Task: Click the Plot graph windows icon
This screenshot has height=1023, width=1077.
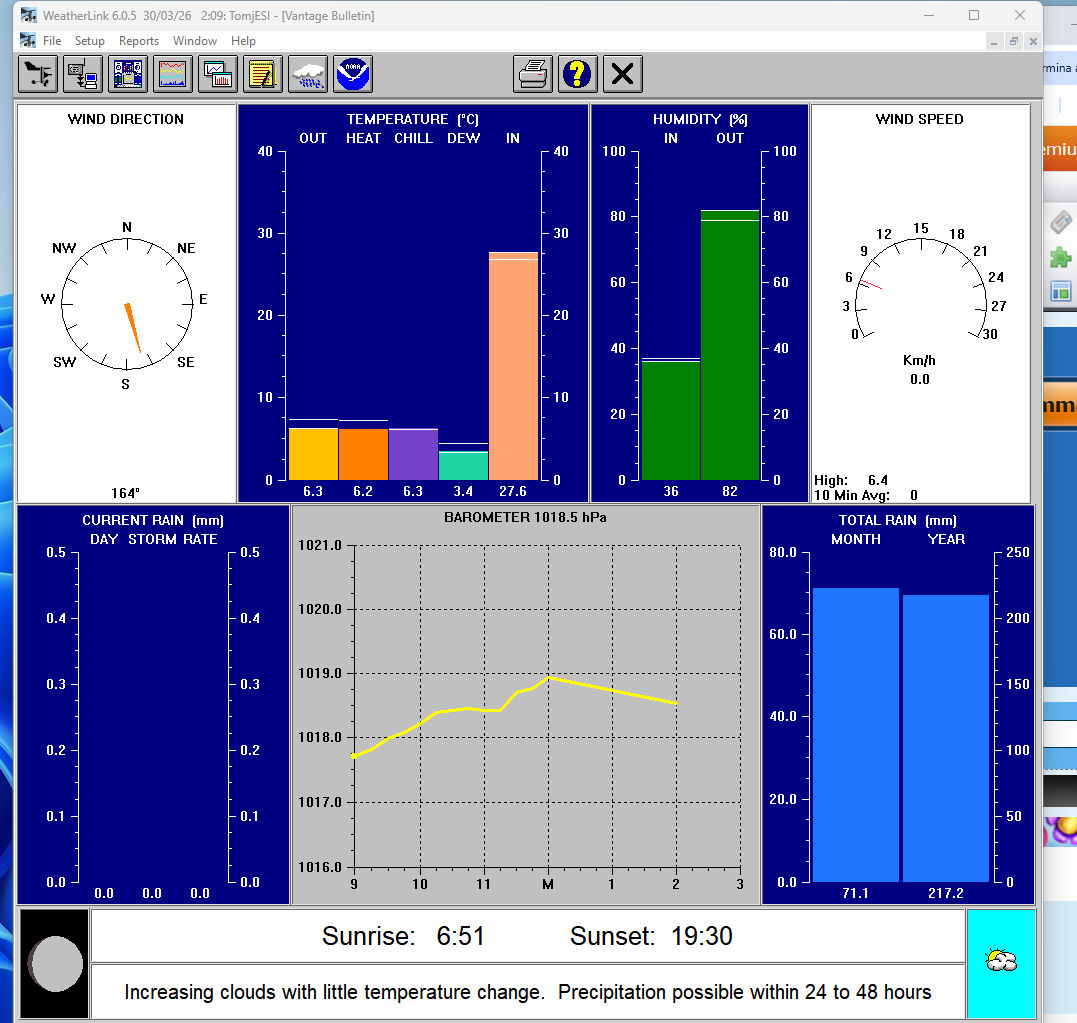Action: pyautogui.click(x=218, y=74)
